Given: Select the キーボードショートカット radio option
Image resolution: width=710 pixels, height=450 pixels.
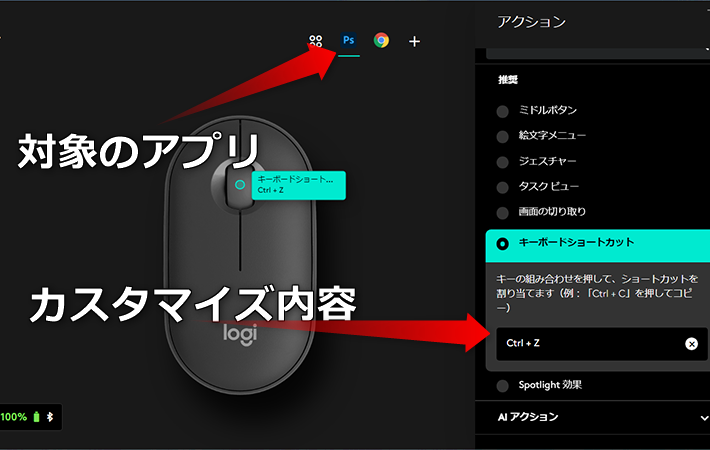Looking at the screenshot, I should click(x=502, y=244).
